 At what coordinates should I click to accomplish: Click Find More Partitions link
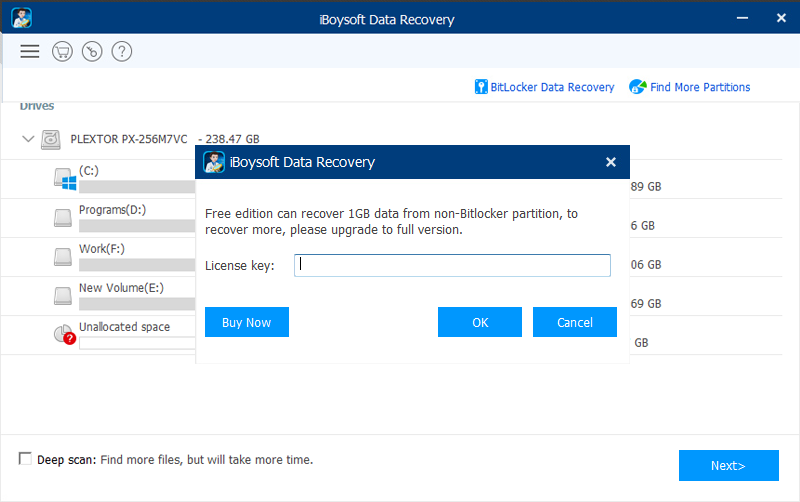click(690, 87)
